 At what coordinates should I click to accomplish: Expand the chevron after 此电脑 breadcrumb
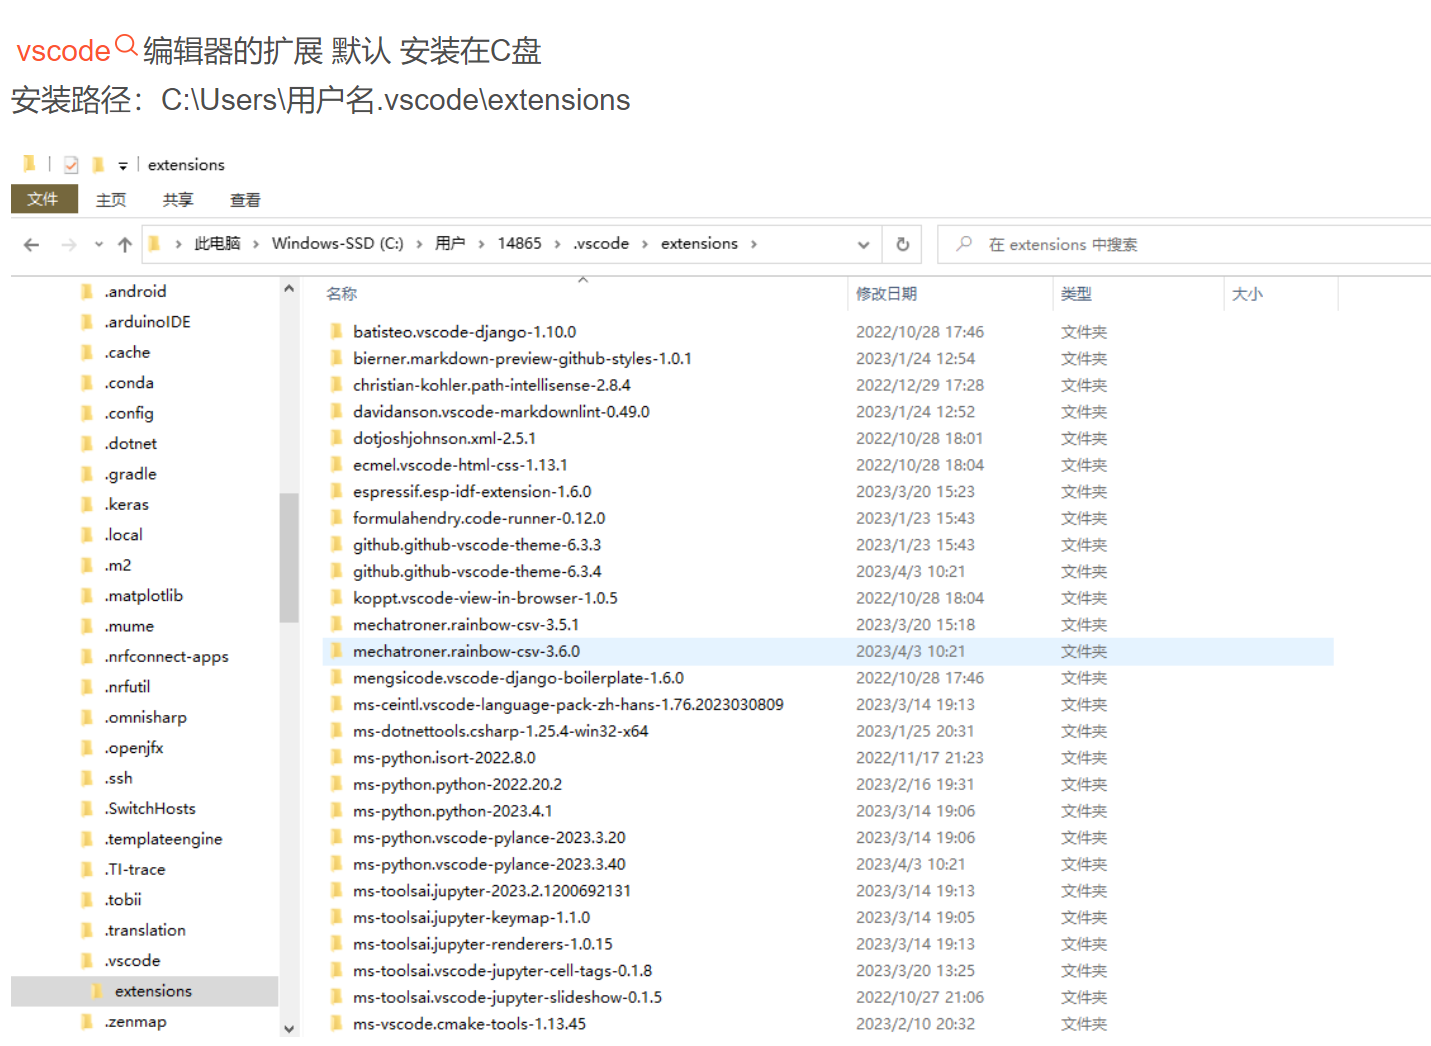tap(256, 243)
